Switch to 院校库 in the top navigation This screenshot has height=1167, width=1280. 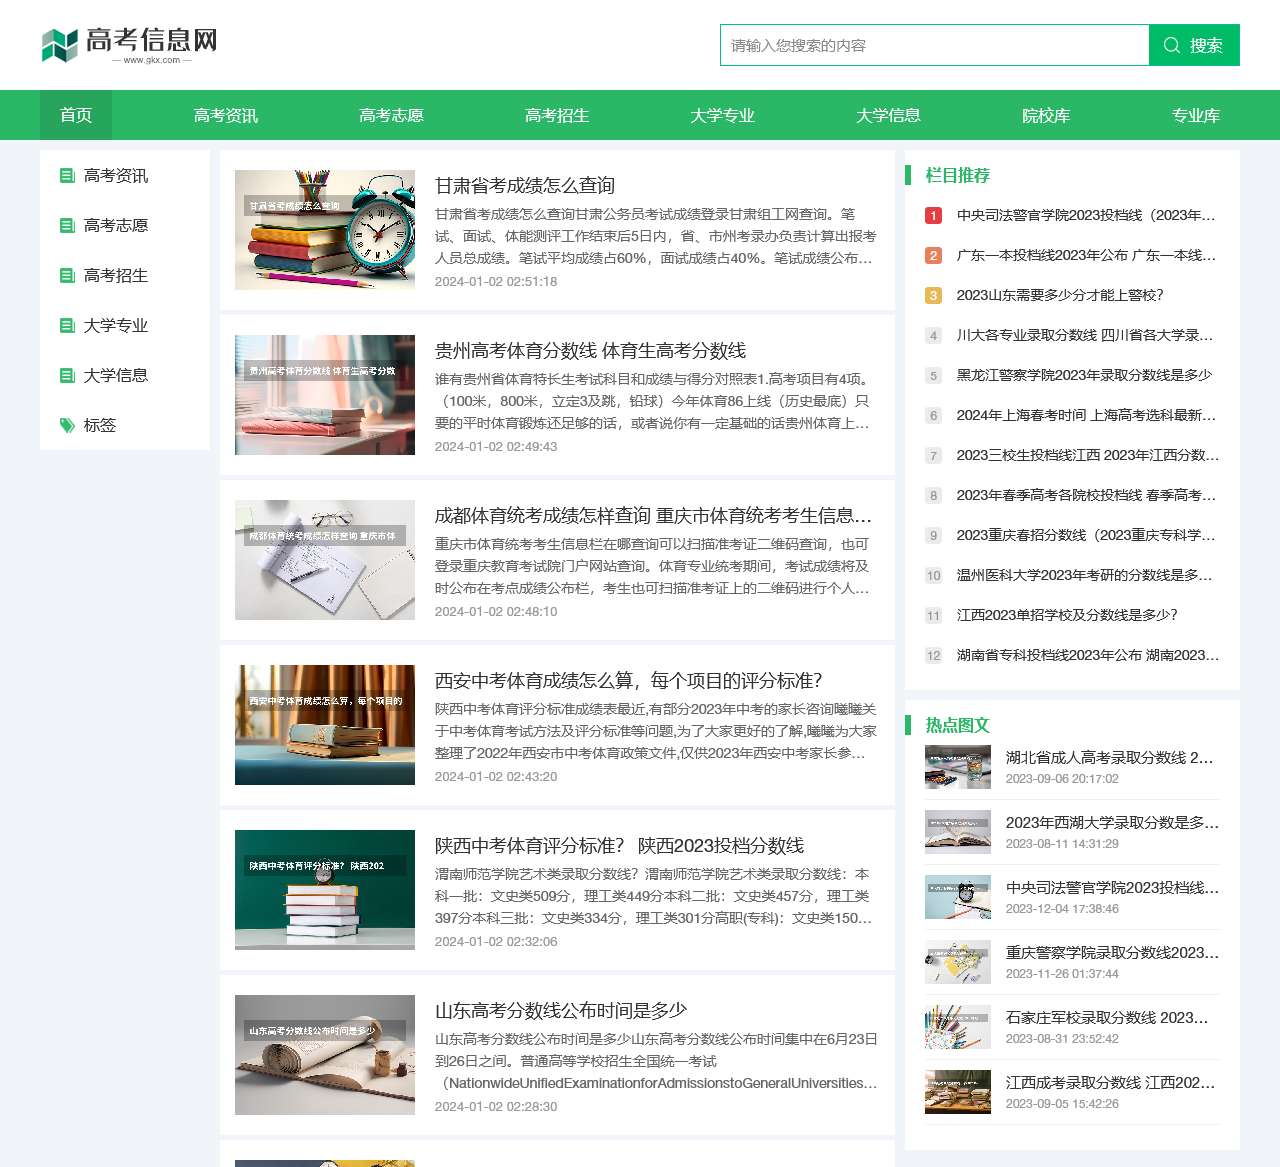tap(1046, 115)
